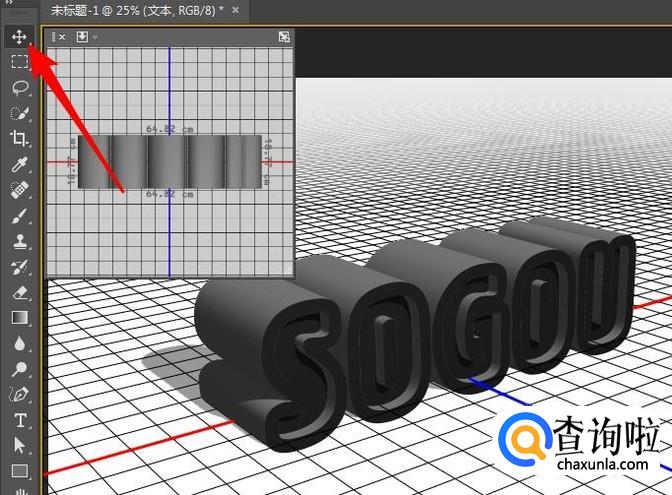Select the Rectangle shape tool

click(x=20, y=471)
